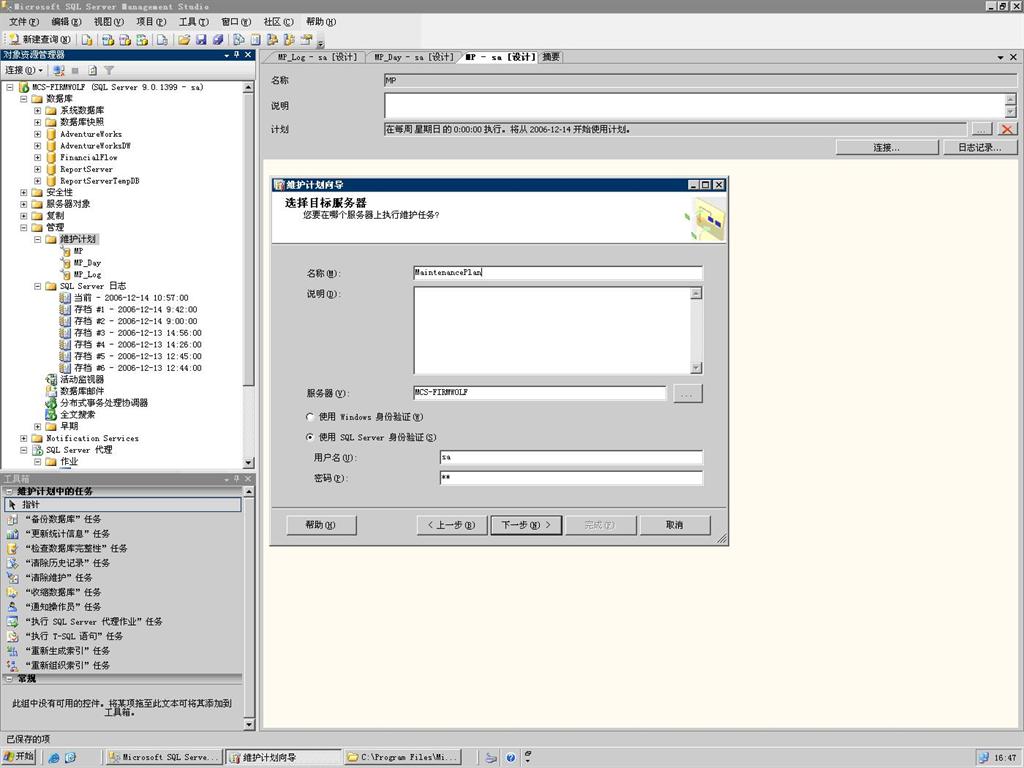Screen dimensions: 1024x768
Task: Switch to C:\Program Files taskbar window
Action: click(403, 757)
